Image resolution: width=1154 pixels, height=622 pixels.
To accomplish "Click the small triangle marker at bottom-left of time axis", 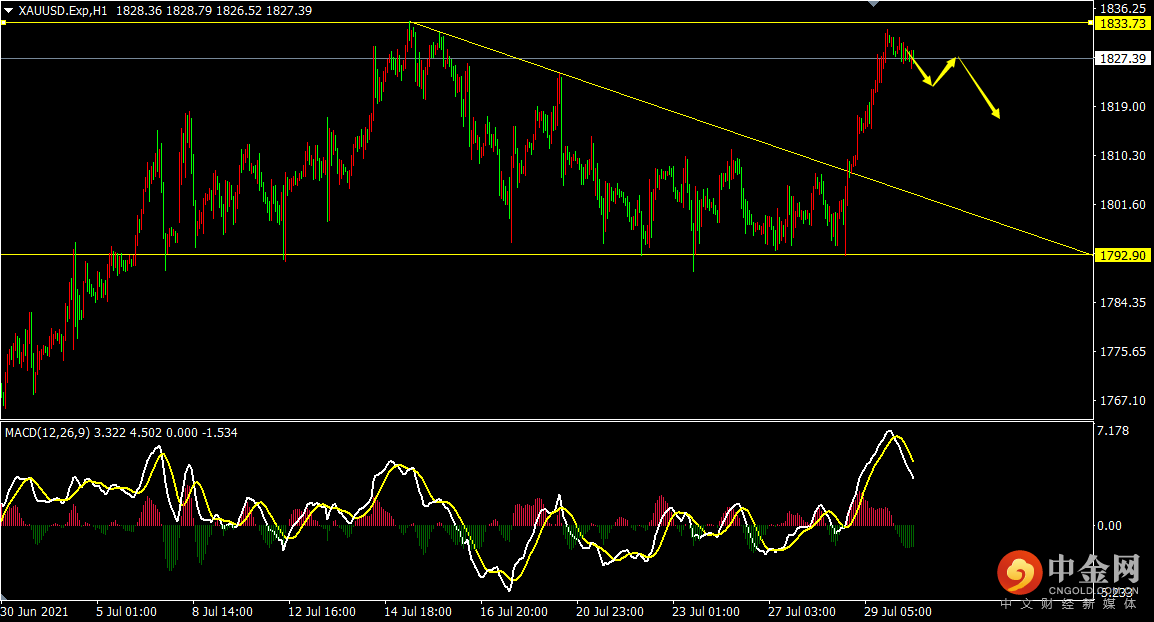I will (4, 598).
